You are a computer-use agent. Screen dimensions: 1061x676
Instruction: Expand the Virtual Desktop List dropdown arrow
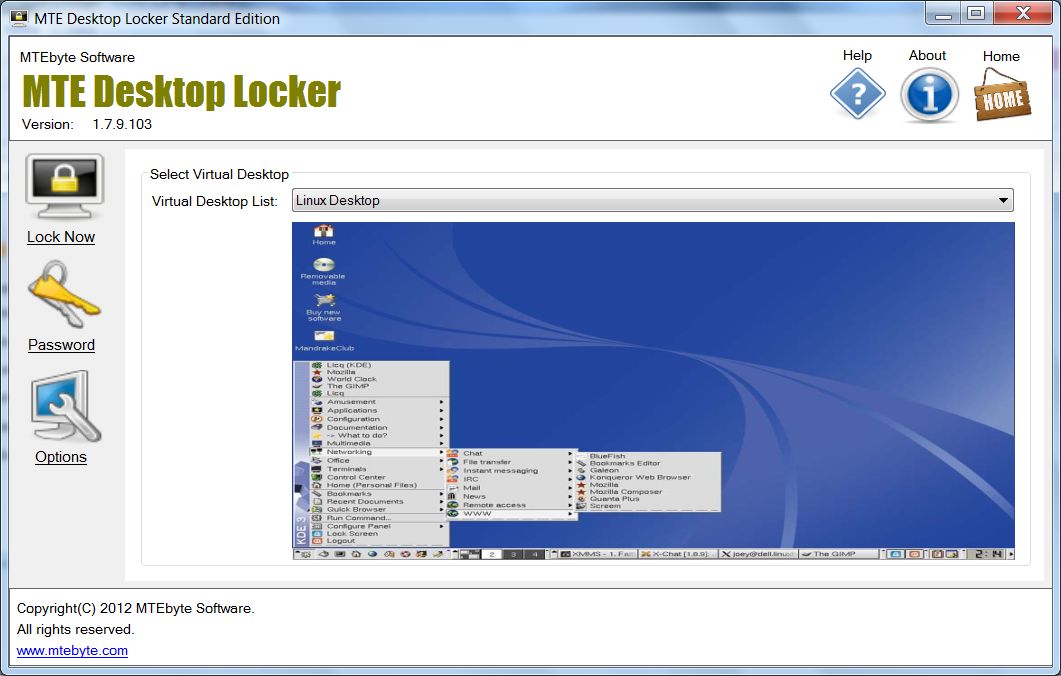point(1003,200)
